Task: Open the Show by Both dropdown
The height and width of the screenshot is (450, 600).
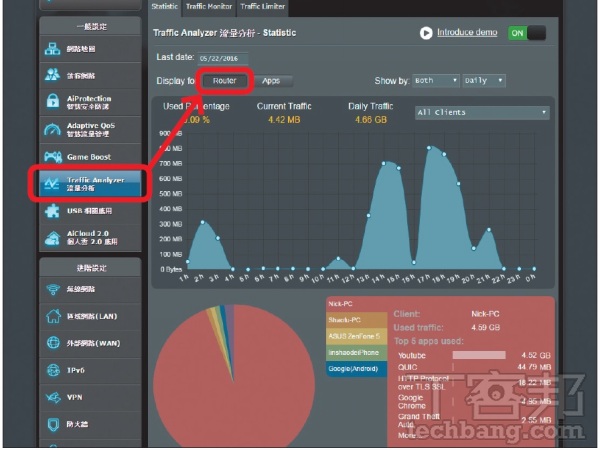Action: (436, 81)
